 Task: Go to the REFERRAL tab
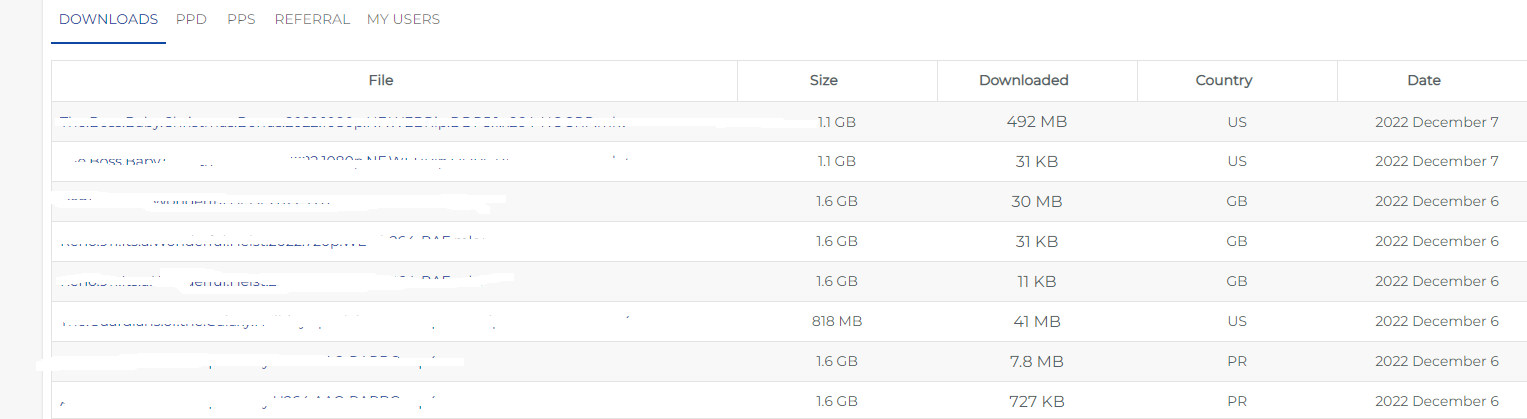312,19
